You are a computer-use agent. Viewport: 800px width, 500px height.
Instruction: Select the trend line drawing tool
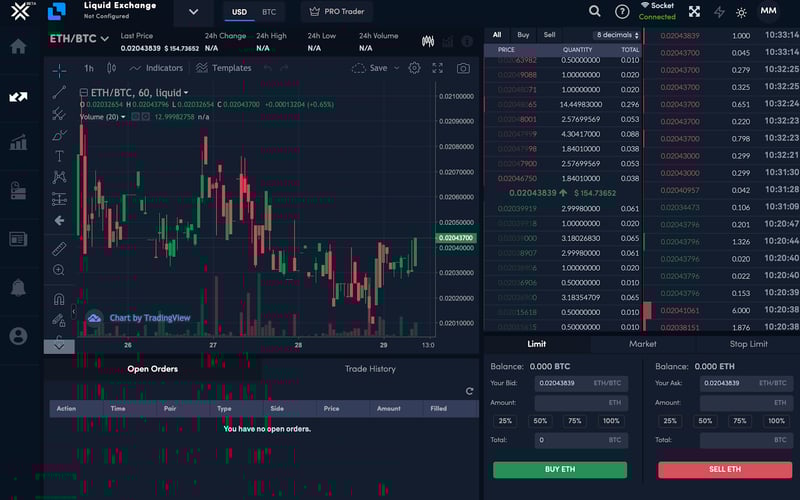tap(59, 92)
